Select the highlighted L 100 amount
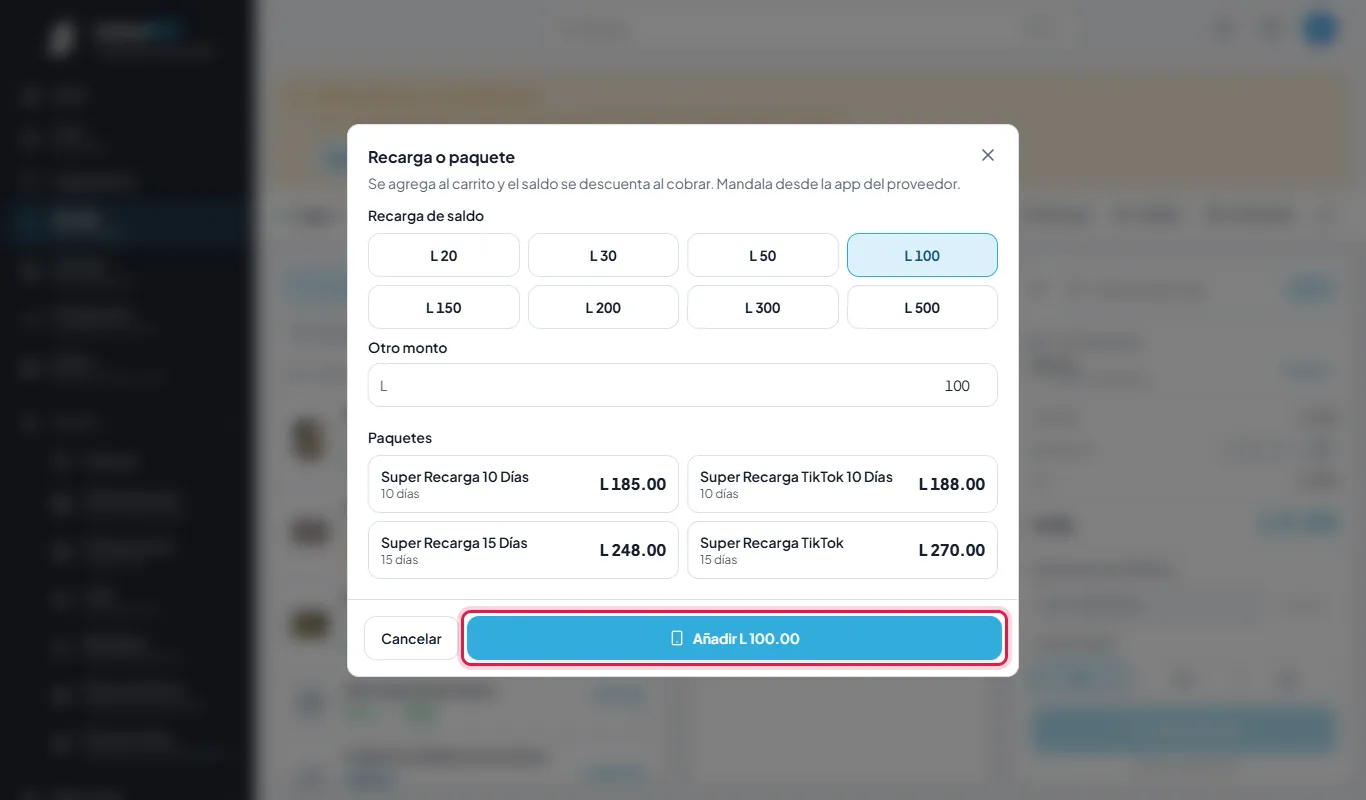1366x800 pixels. tap(922, 255)
